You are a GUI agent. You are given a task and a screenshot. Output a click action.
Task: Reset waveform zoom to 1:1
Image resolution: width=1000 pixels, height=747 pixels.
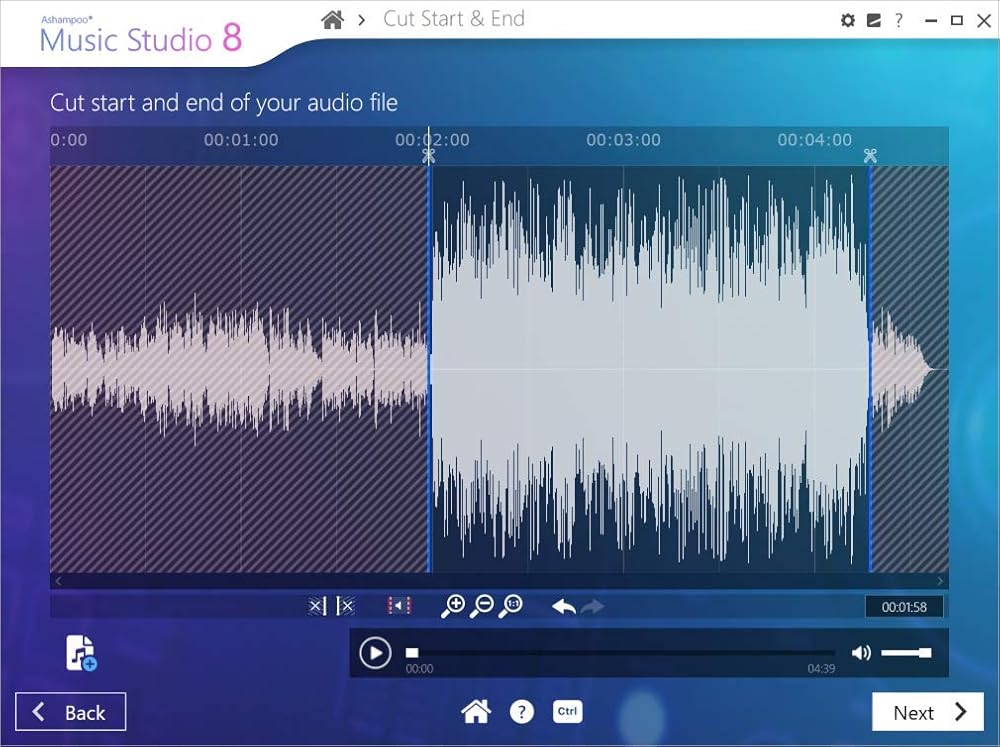(511, 606)
